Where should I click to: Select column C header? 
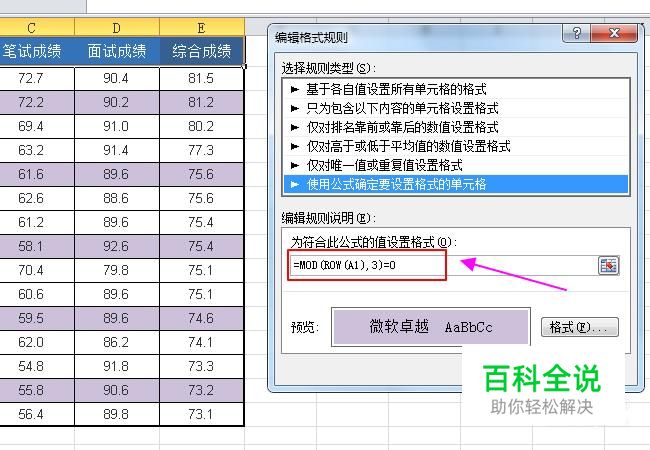click(x=36, y=28)
